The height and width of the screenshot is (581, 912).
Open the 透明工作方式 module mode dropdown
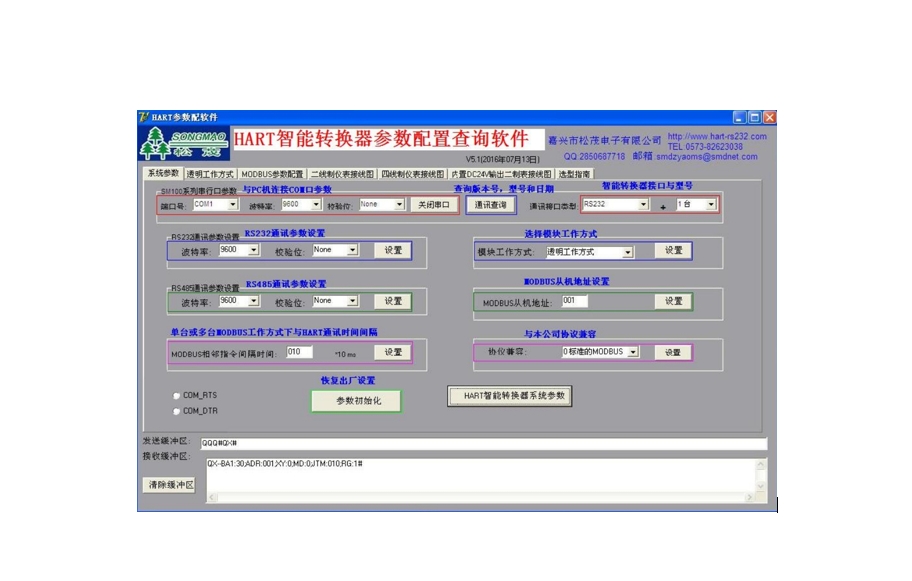(x=632, y=252)
